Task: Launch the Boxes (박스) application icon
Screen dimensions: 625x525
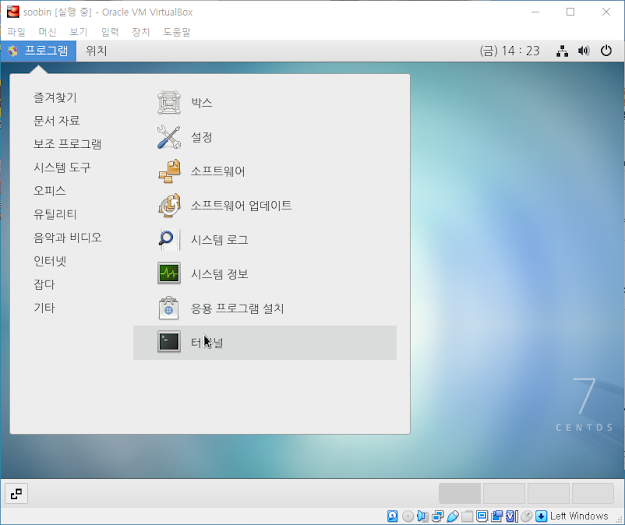Action: point(169,102)
